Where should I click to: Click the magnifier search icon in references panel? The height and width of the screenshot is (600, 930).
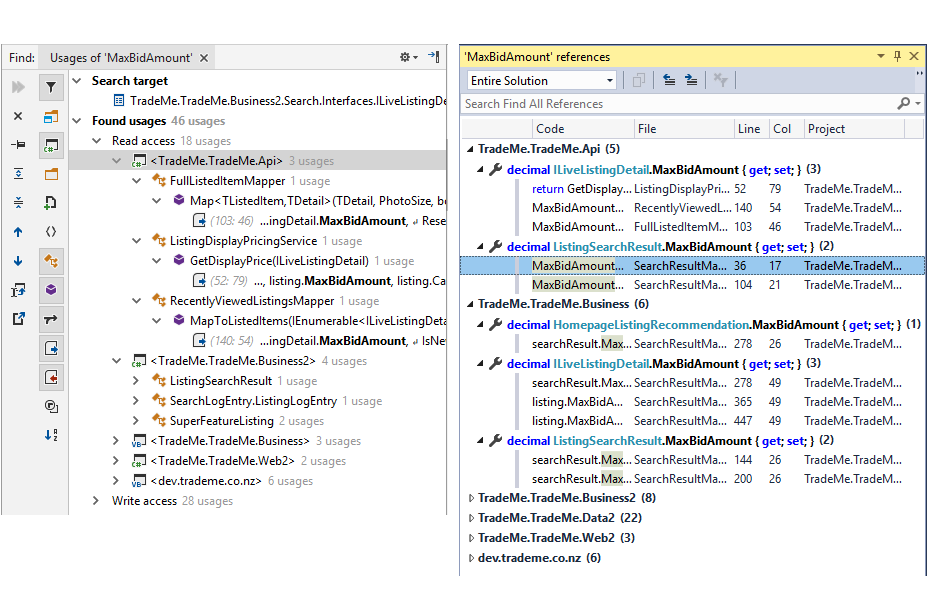coord(903,104)
